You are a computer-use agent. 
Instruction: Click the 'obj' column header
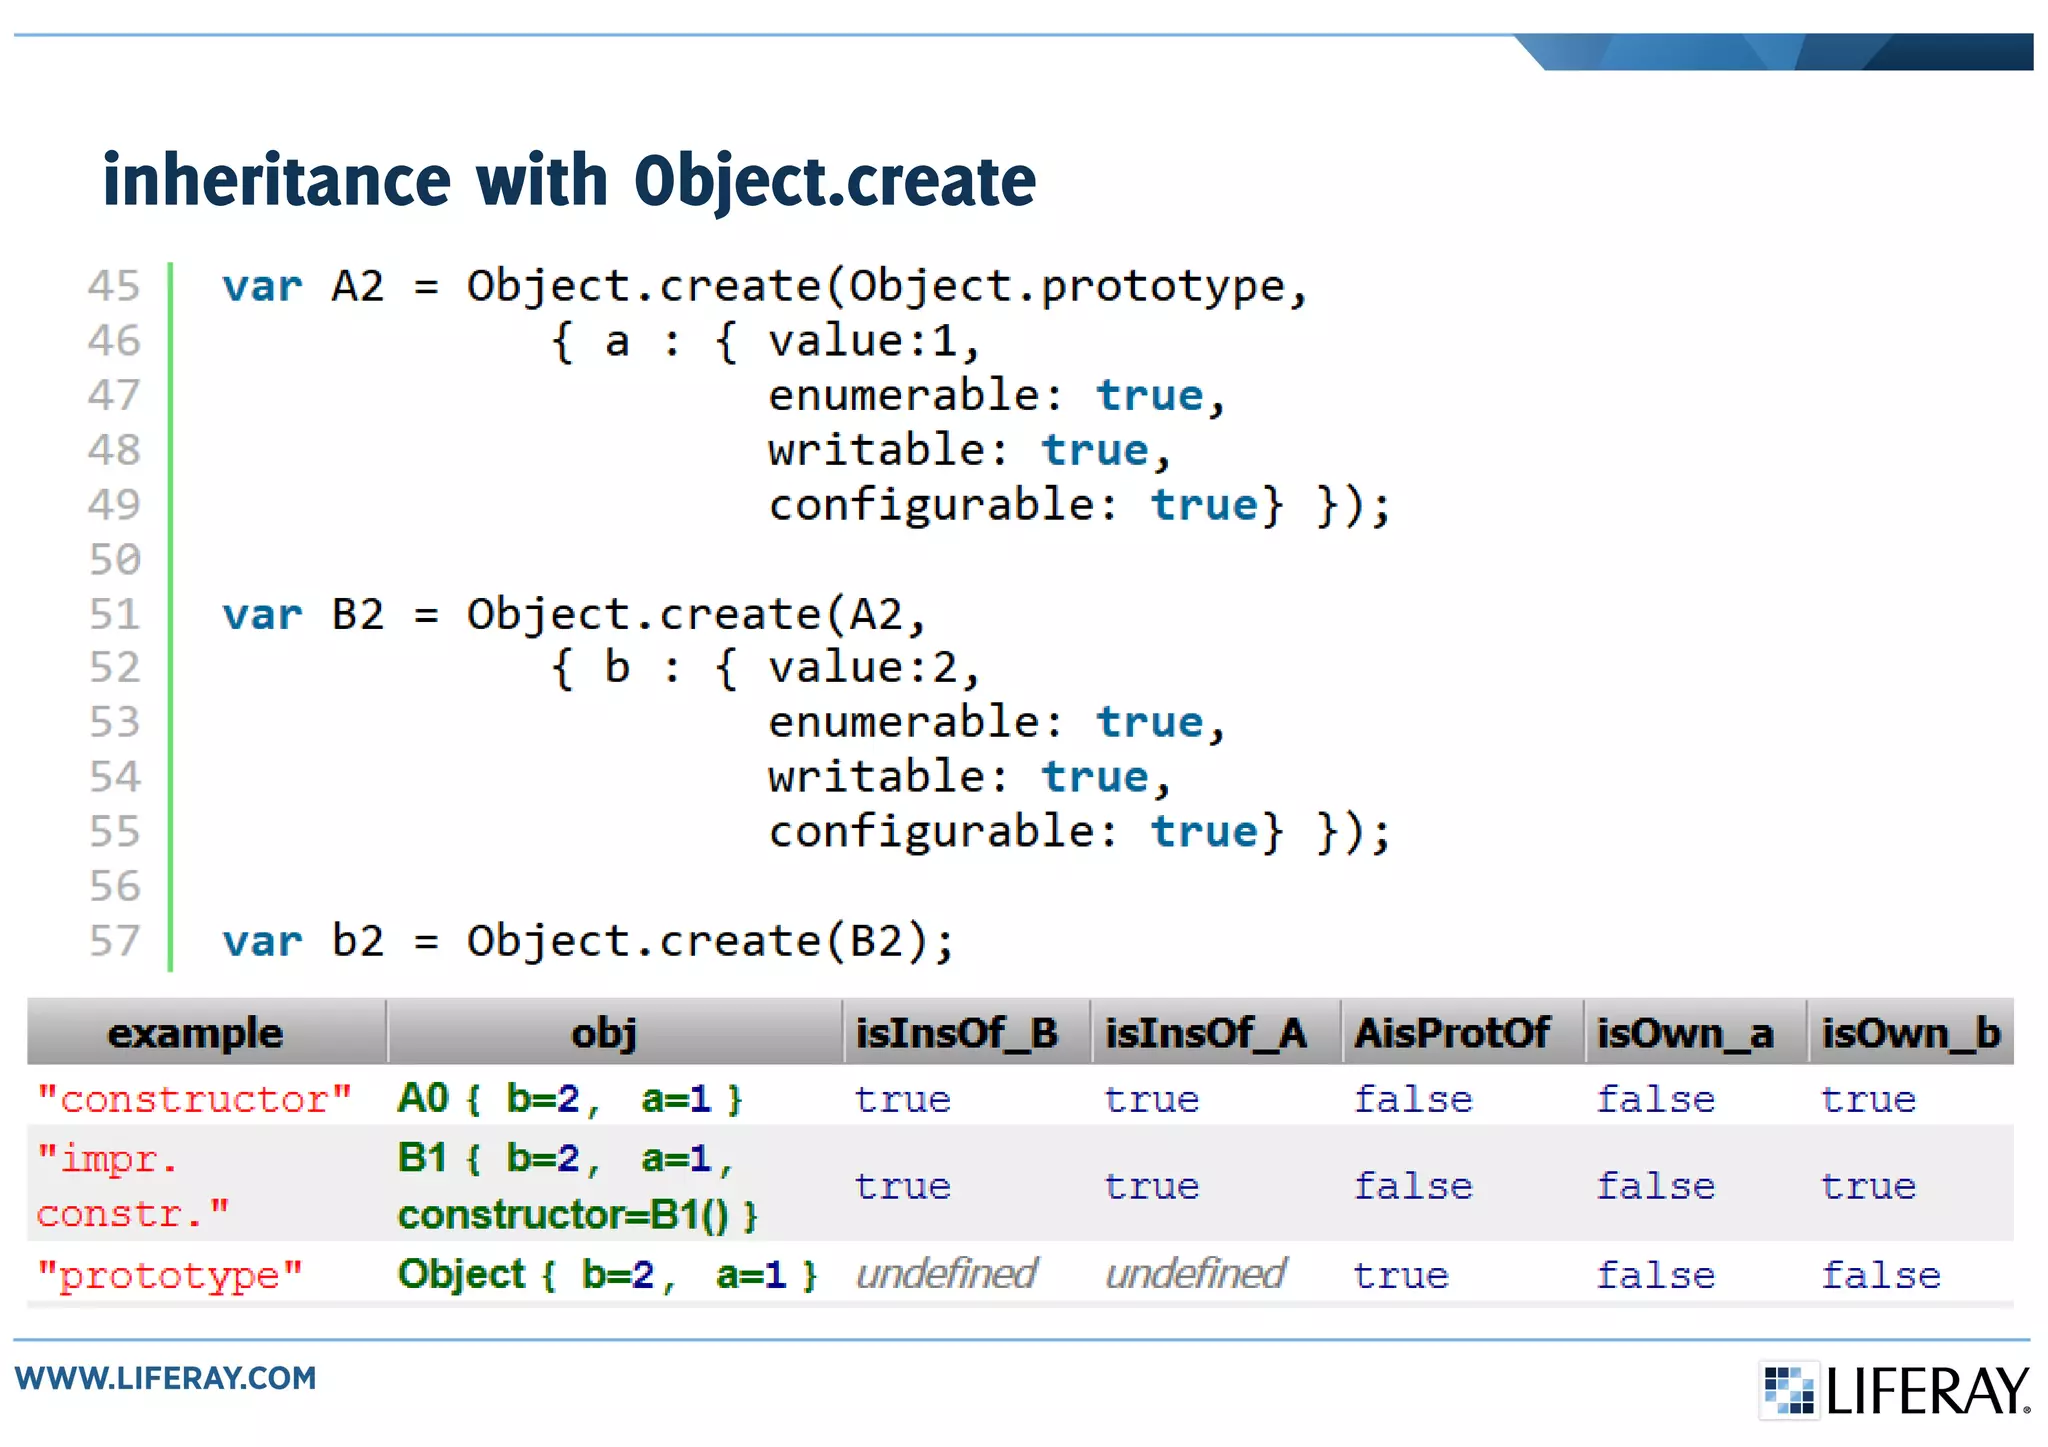(604, 1033)
